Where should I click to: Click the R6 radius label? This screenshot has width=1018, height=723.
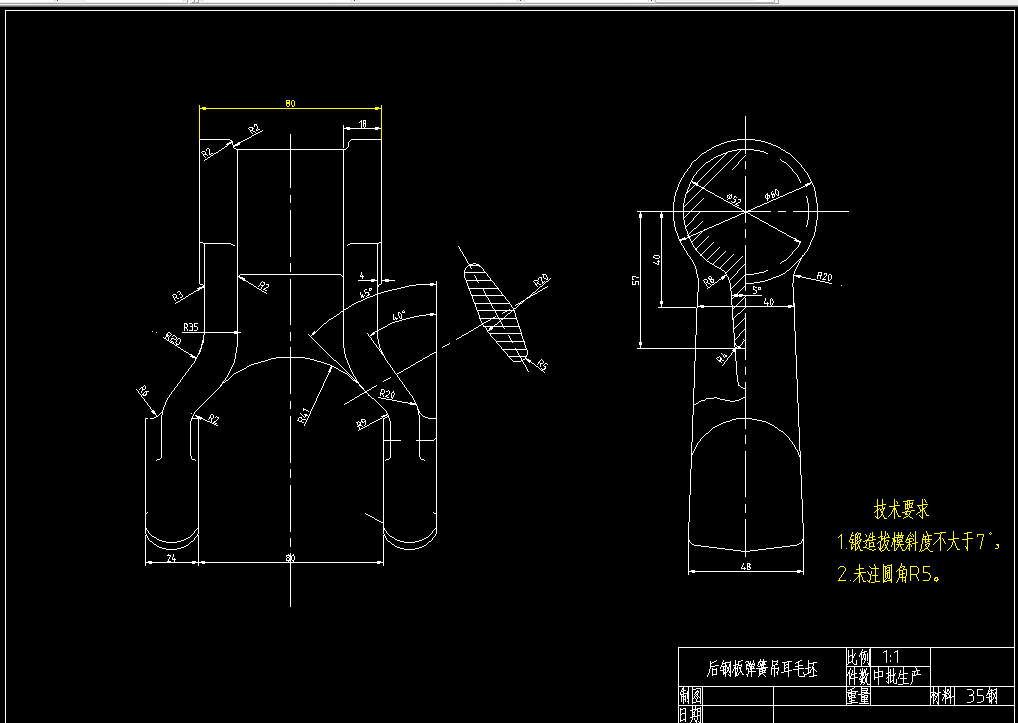143,391
